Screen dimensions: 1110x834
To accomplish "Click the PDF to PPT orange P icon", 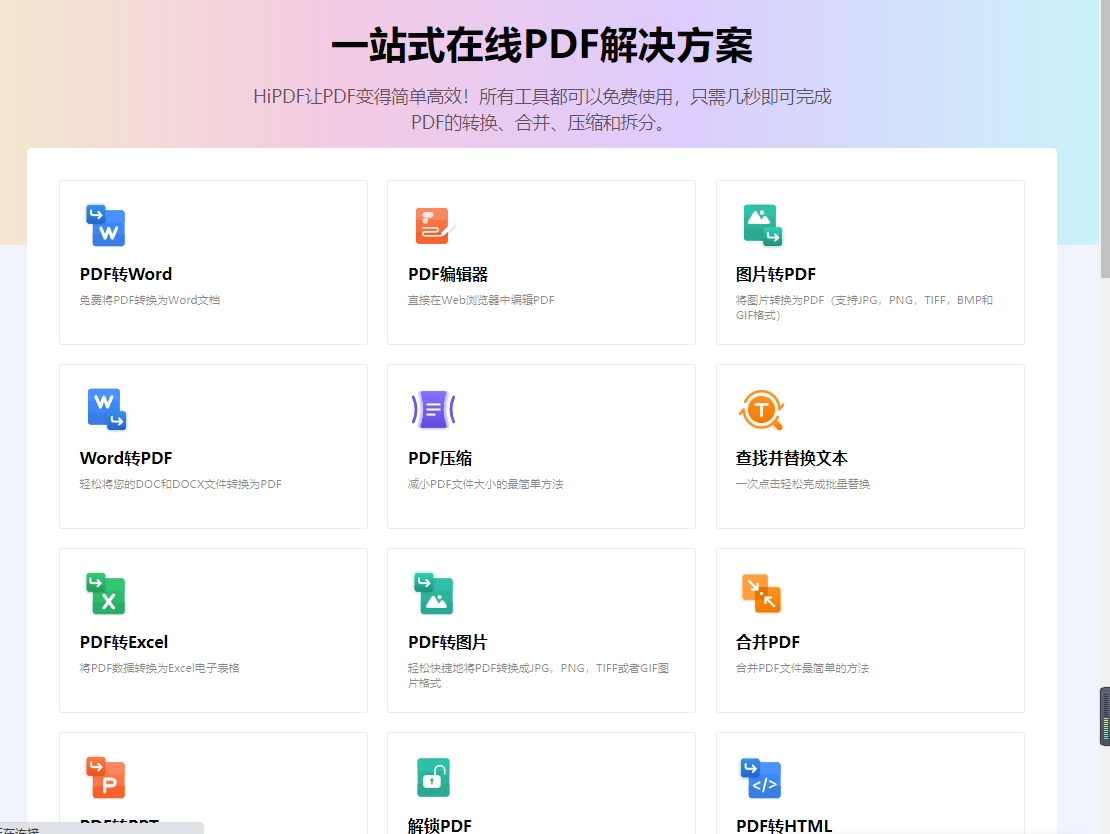I will tap(105, 777).
